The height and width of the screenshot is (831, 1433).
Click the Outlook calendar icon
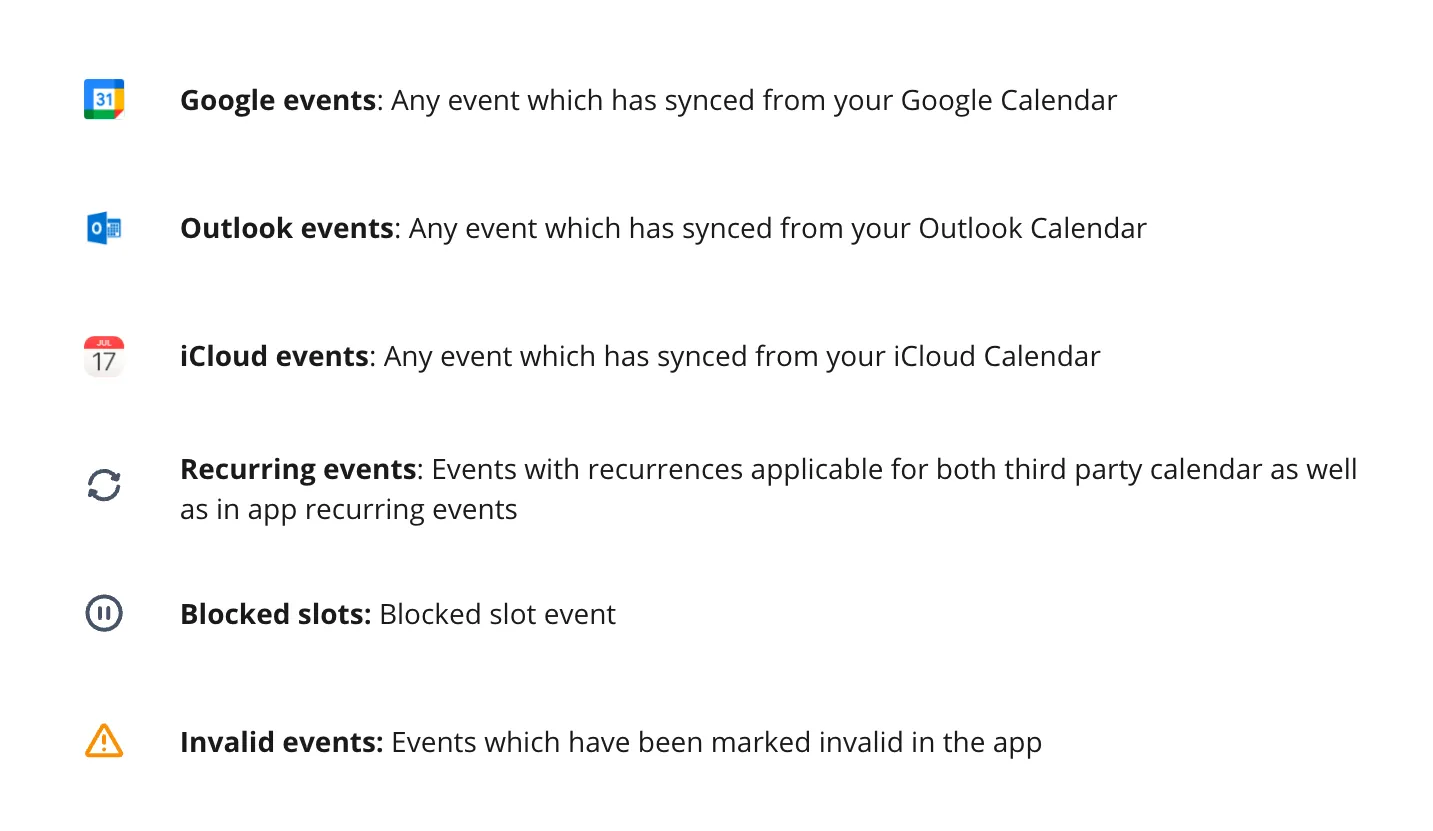(104, 228)
